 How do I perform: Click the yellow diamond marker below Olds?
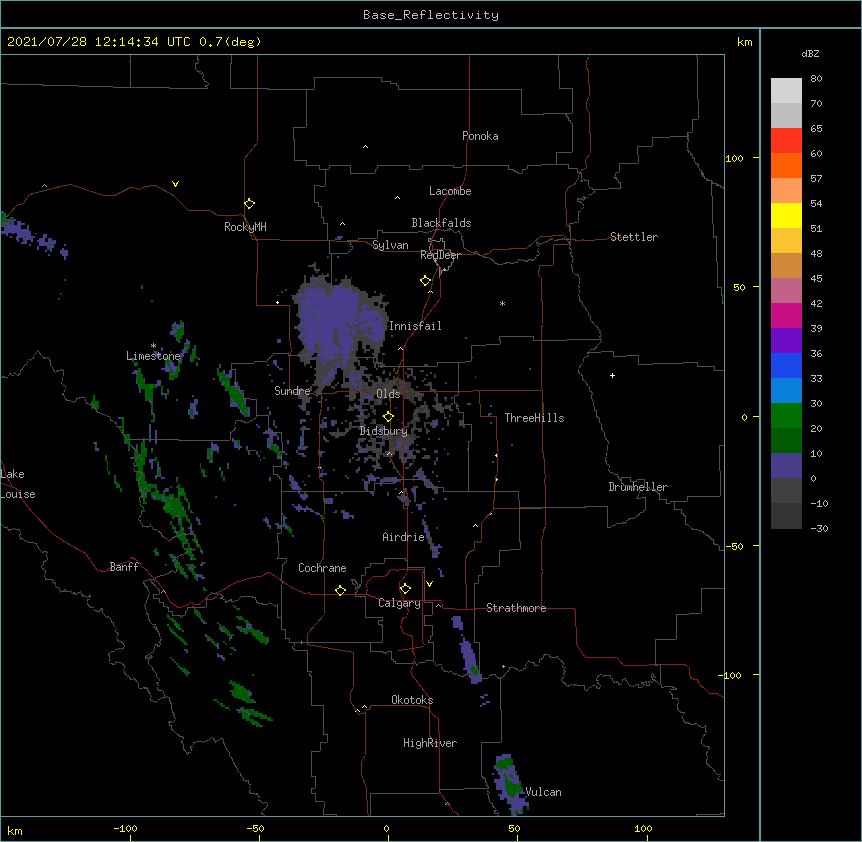(x=388, y=416)
